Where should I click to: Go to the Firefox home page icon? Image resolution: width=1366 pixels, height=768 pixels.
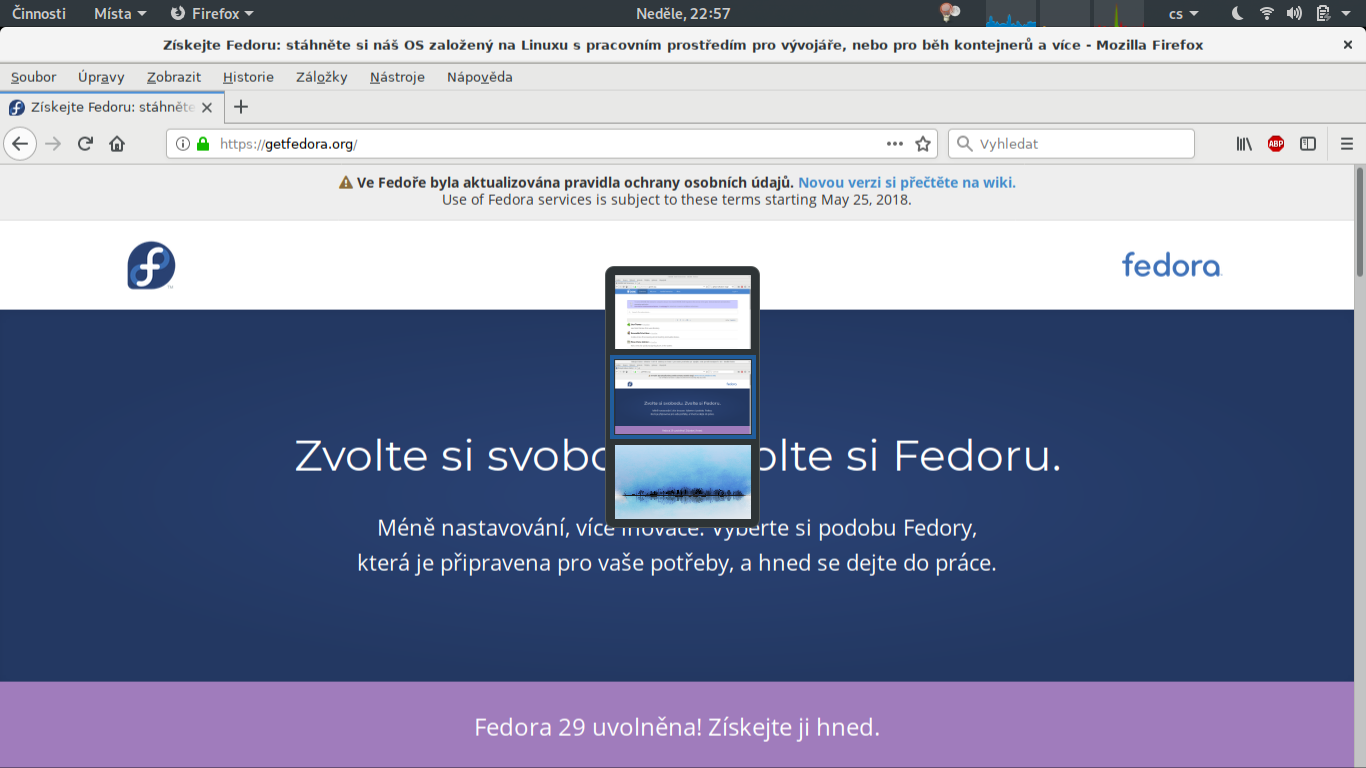point(117,144)
